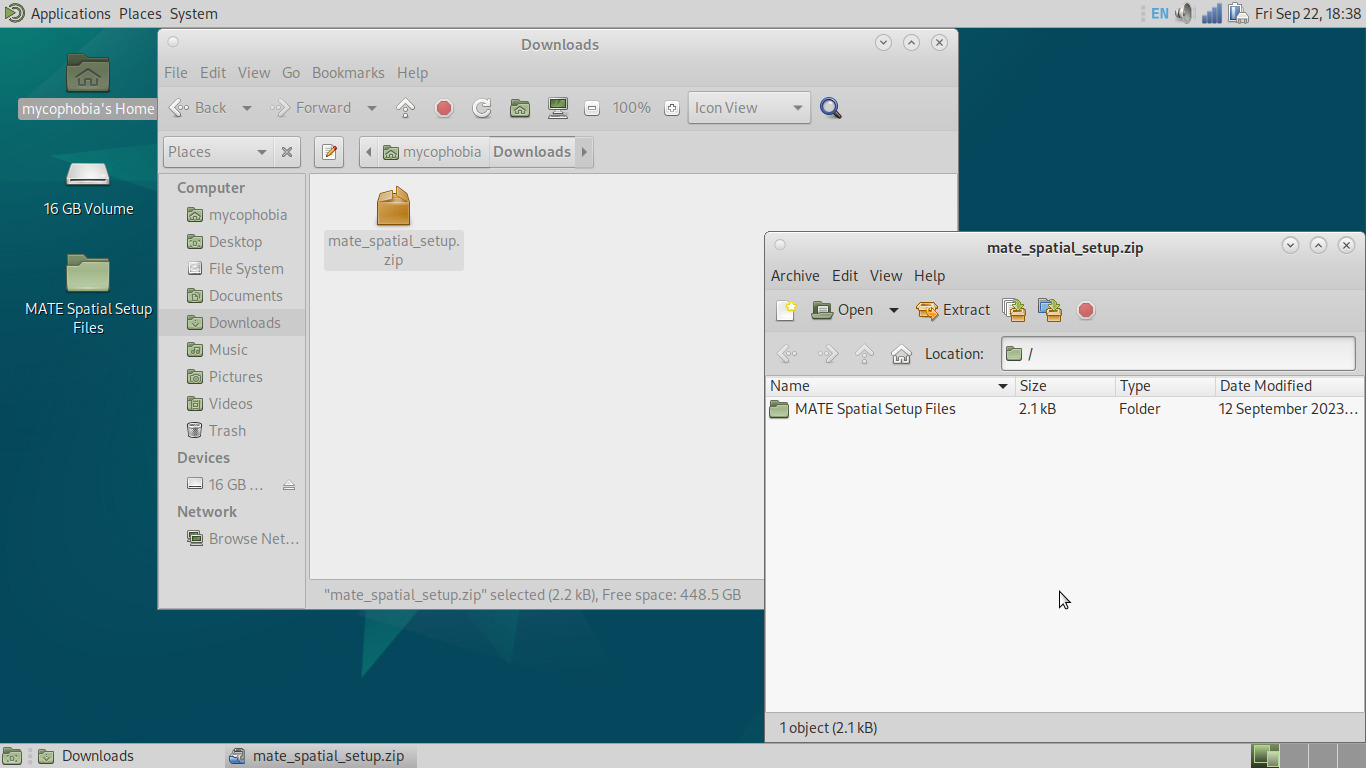Open Applications menu on top panel
This screenshot has height=768, width=1366.
(59, 14)
